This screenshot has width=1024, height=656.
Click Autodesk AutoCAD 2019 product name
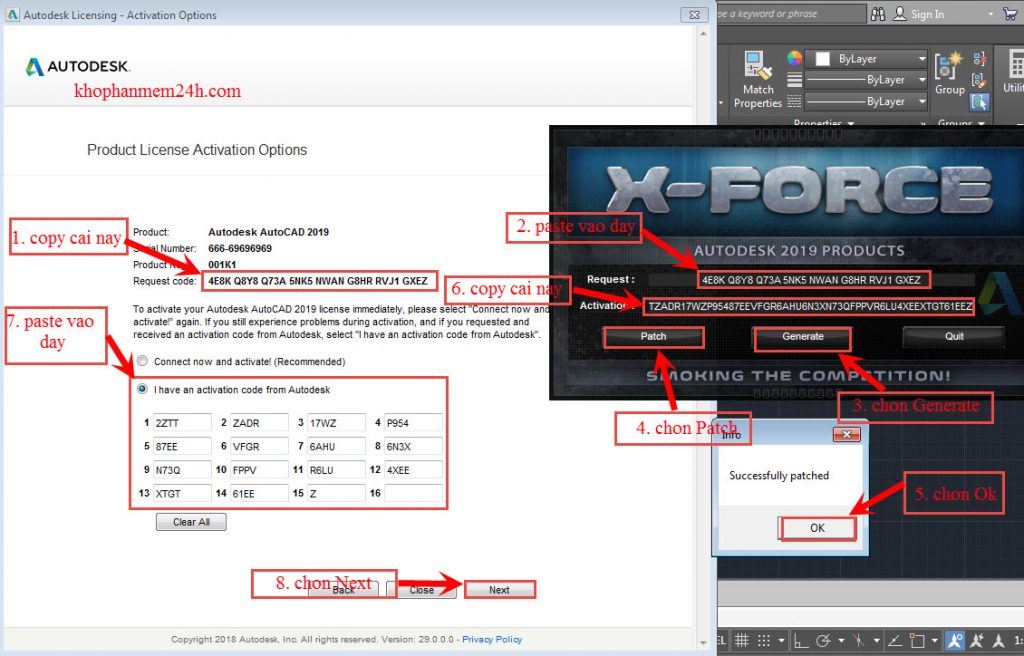[x=268, y=232]
